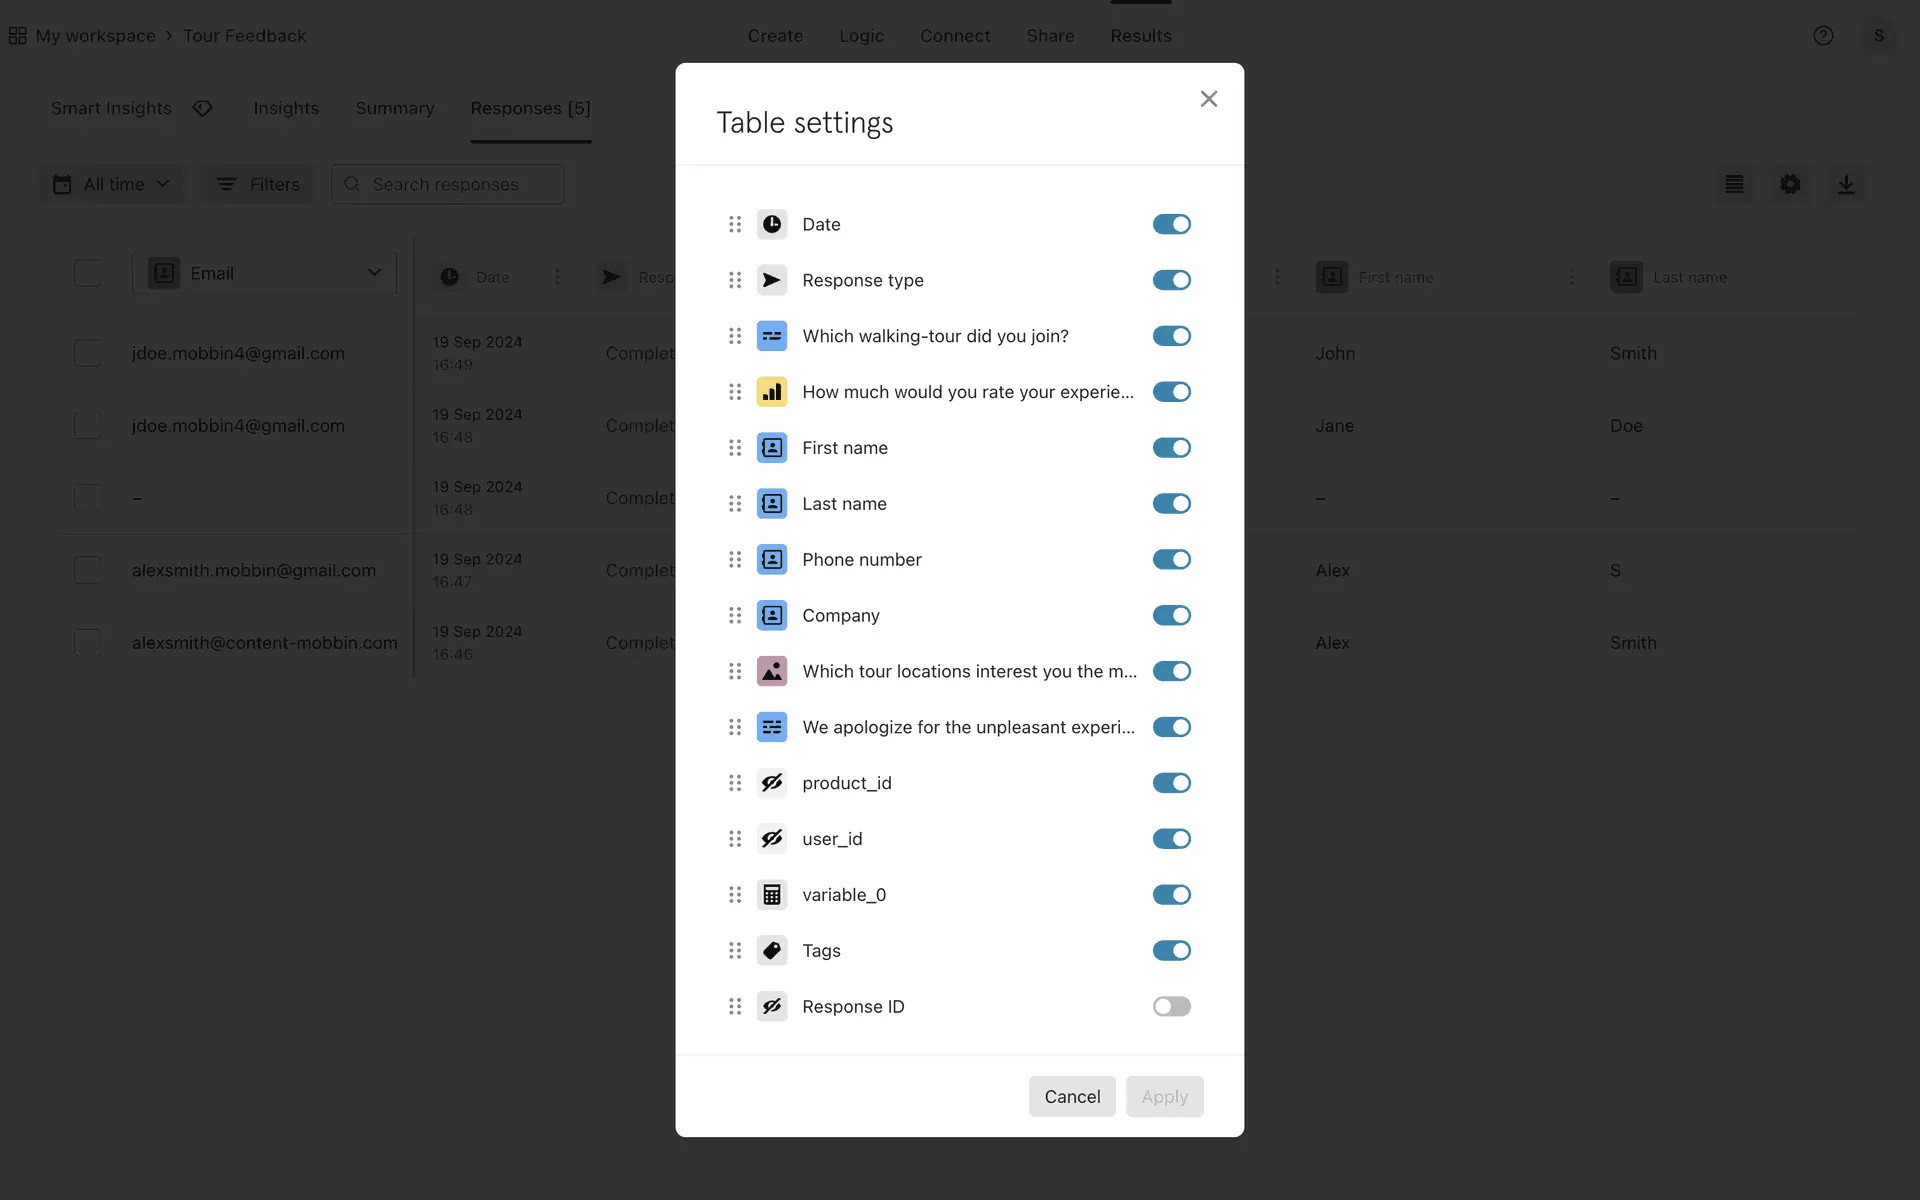This screenshot has width=1920, height=1200.
Task: Turn off the Company column toggle
Action: click(x=1171, y=615)
